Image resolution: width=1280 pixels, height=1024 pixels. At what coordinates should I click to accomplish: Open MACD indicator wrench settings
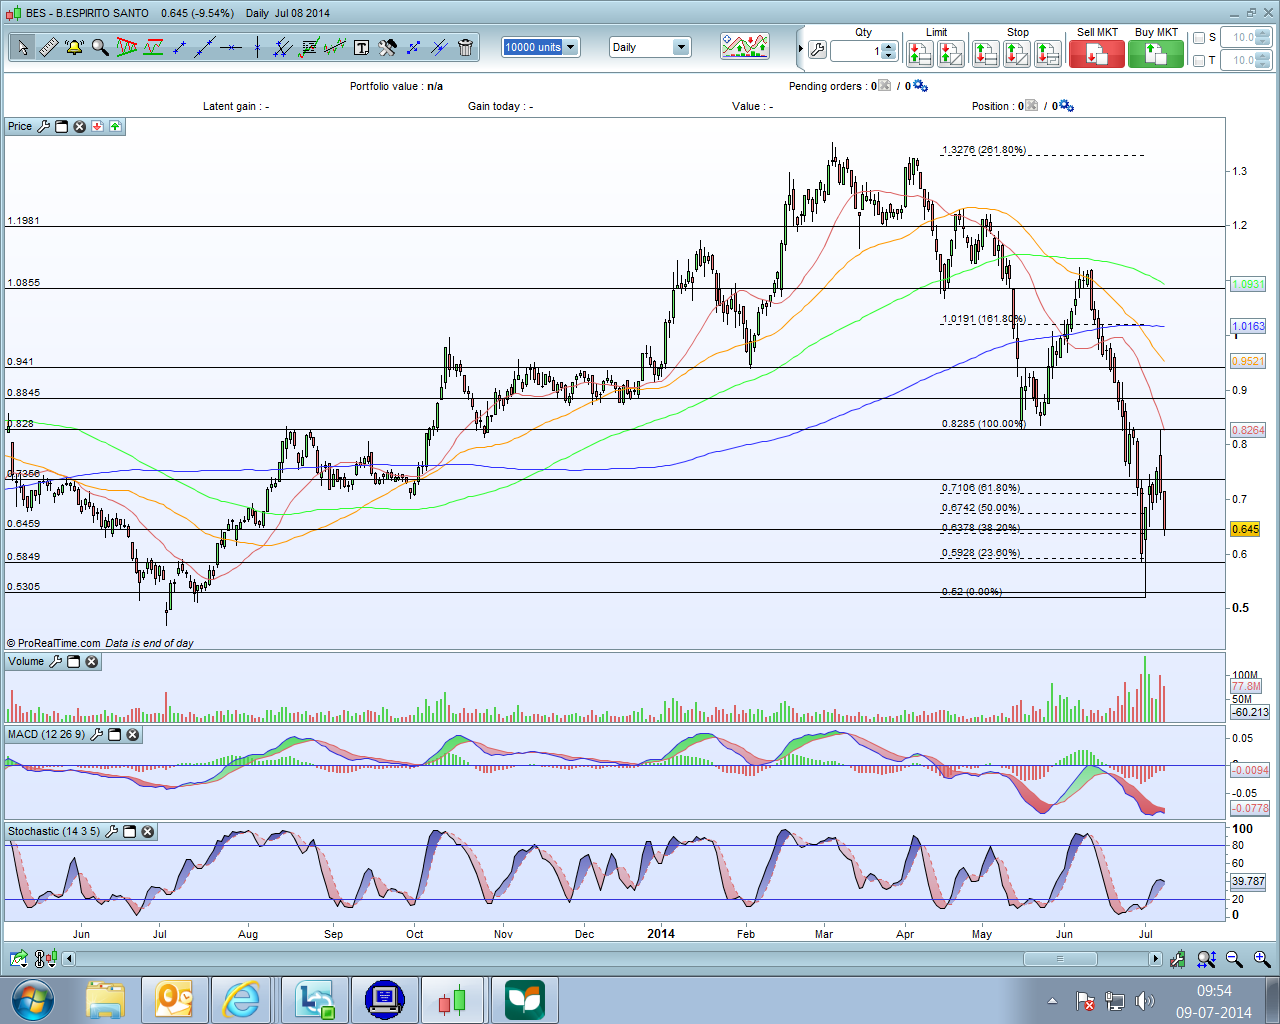96,735
